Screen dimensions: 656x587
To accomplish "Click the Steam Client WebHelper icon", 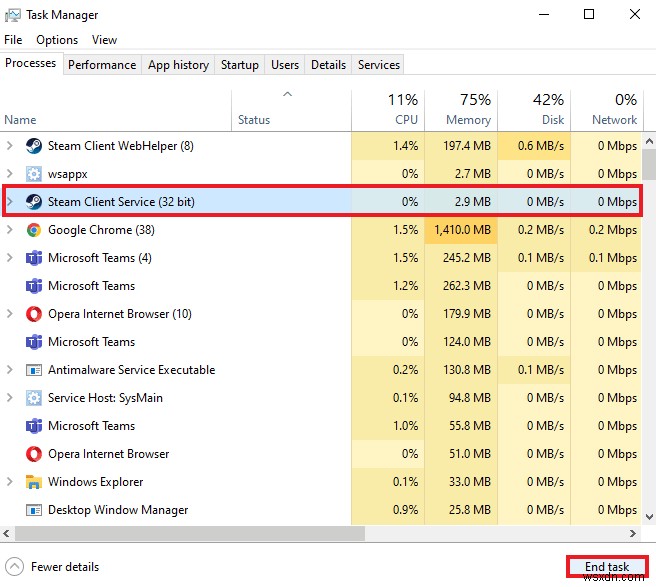I will [33, 146].
